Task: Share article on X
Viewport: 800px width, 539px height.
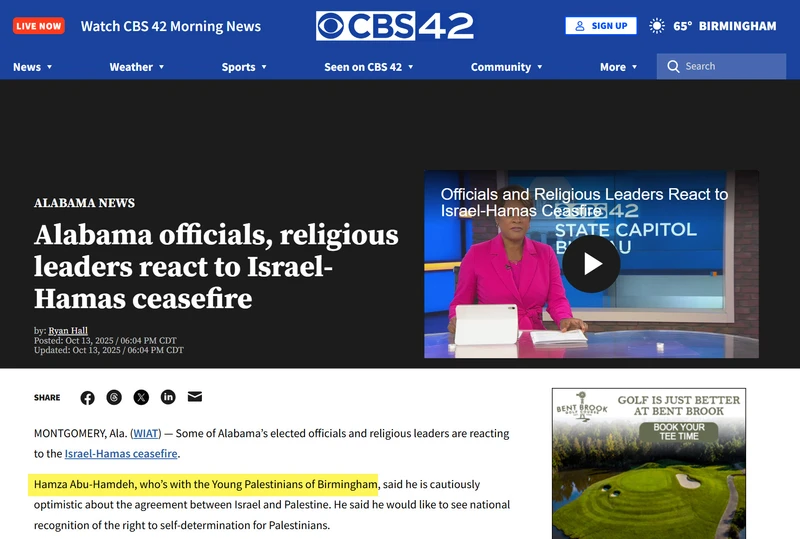Action: pos(141,397)
